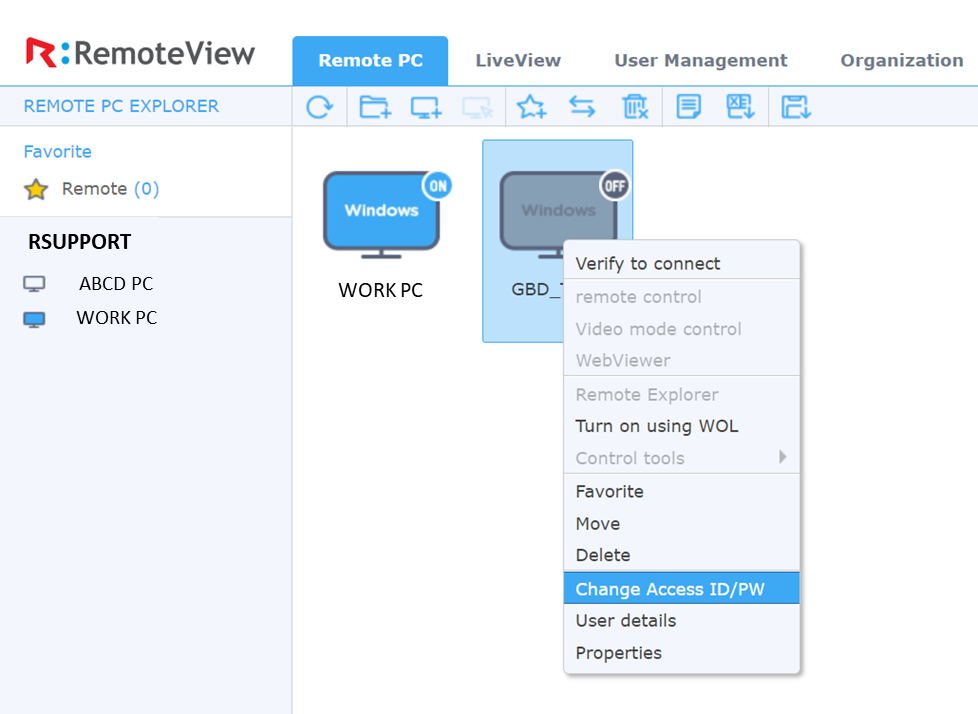Click the move arrows toolbar icon

click(x=582, y=107)
